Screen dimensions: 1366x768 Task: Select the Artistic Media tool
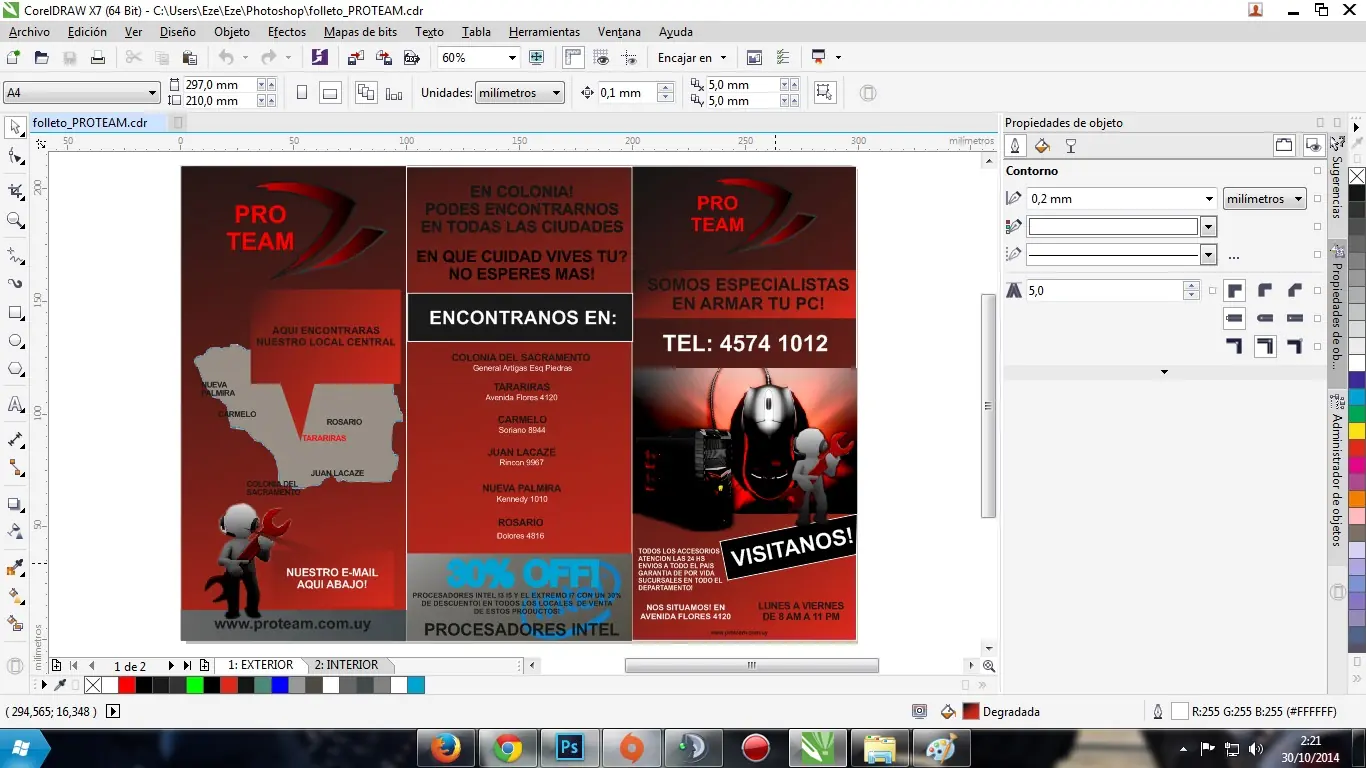(15, 283)
